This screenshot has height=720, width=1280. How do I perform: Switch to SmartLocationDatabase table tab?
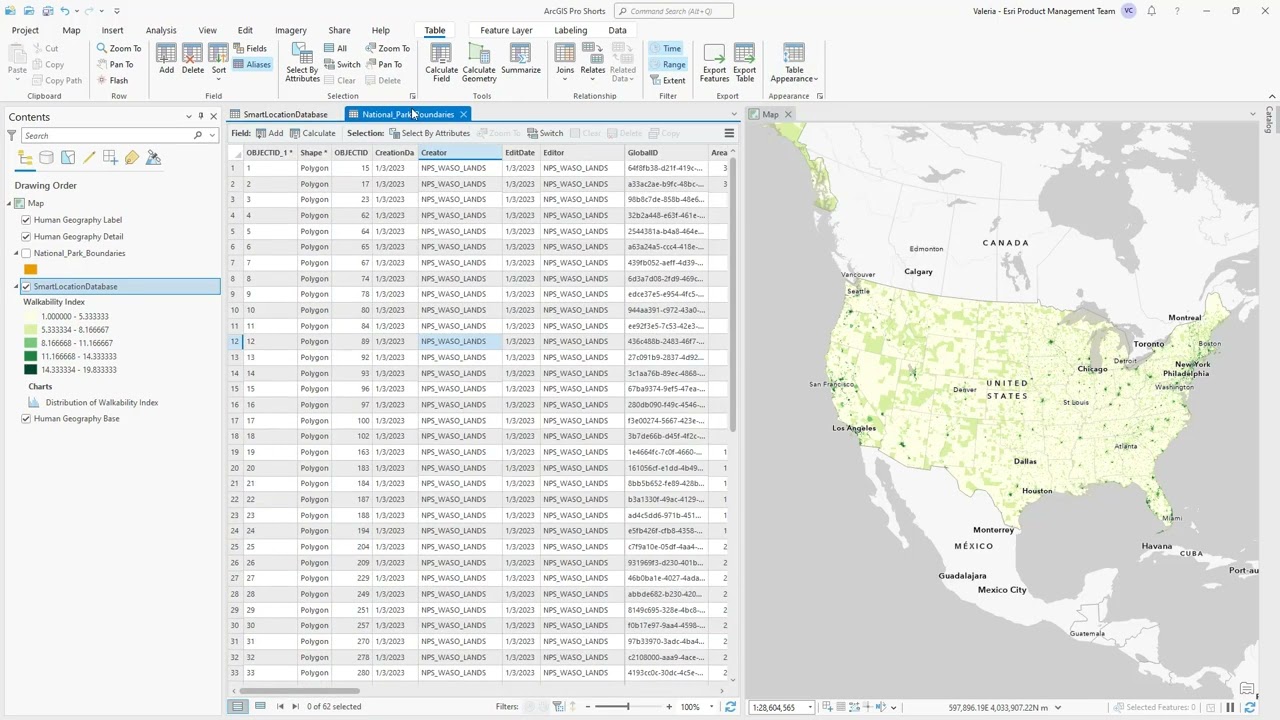click(284, 114)
